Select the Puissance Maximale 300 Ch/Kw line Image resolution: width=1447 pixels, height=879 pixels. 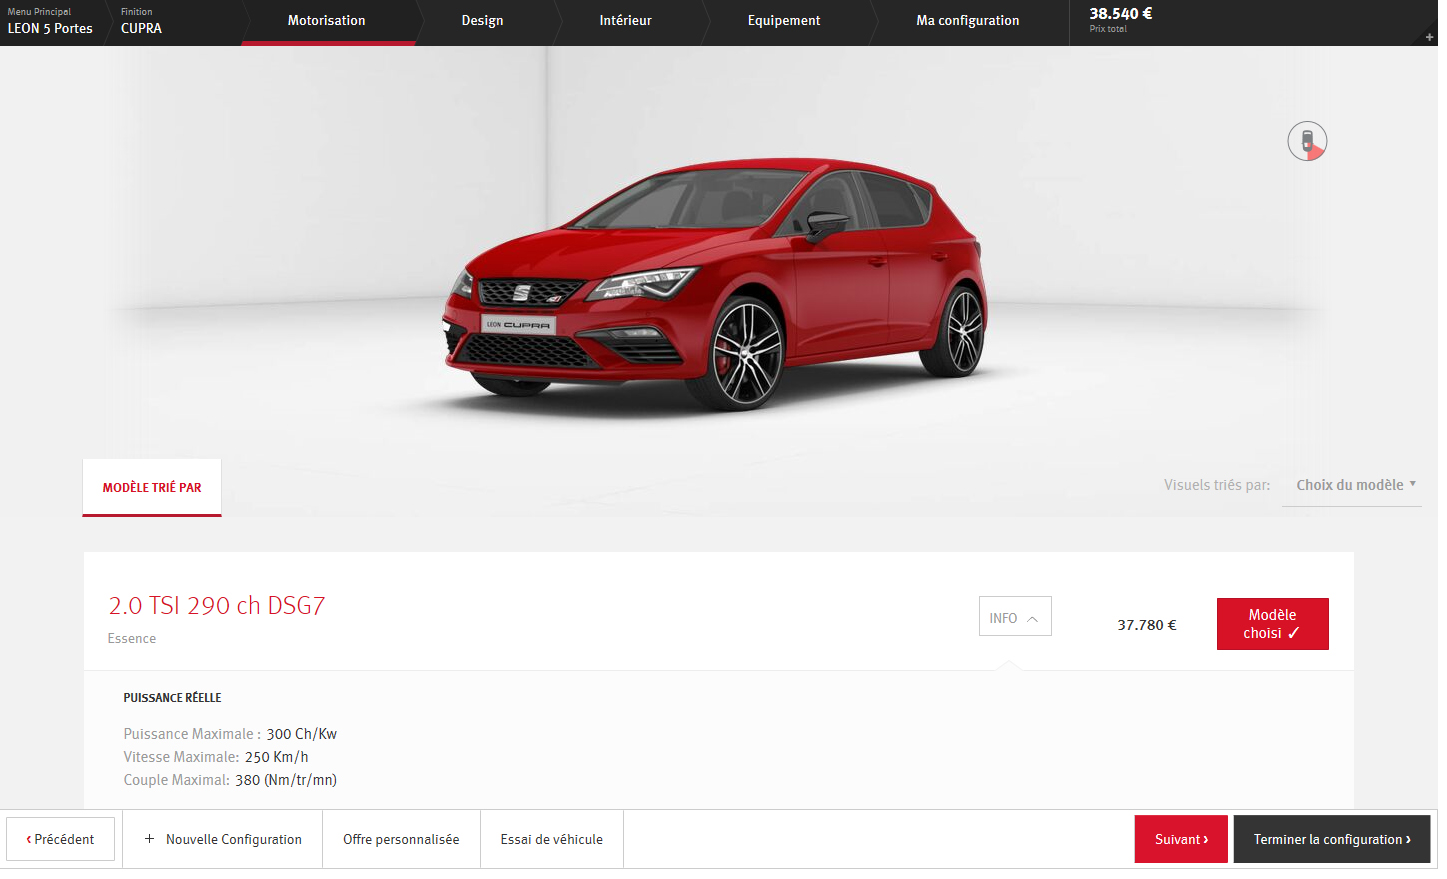(x=230, y=734)
